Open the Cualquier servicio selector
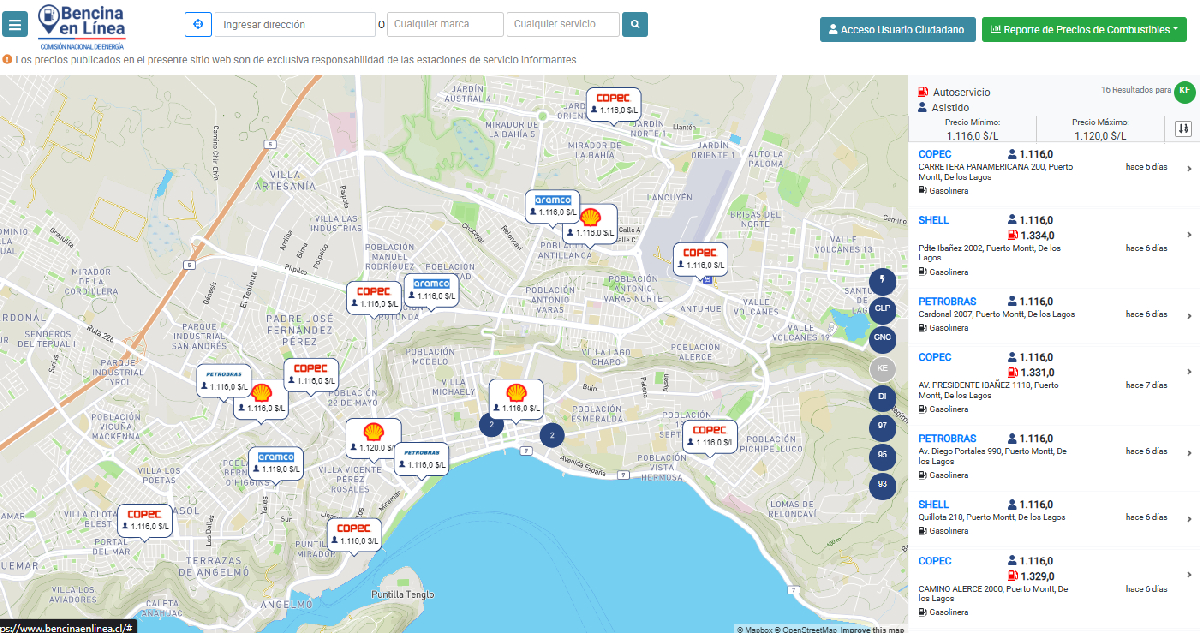Viewport: 1200px width, 633px height. 562,24
